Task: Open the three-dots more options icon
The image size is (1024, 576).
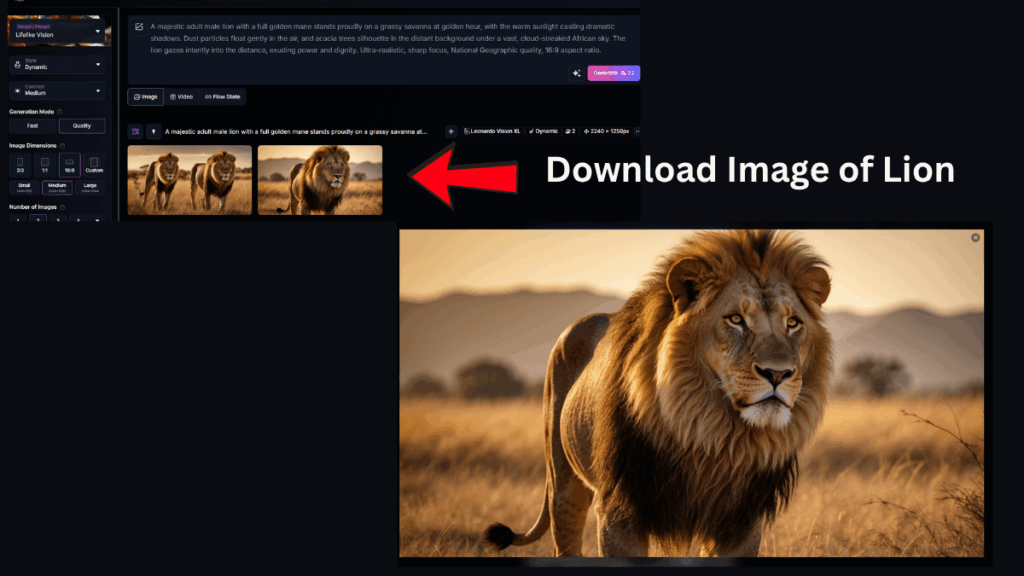Action: [x=637, y=131]
